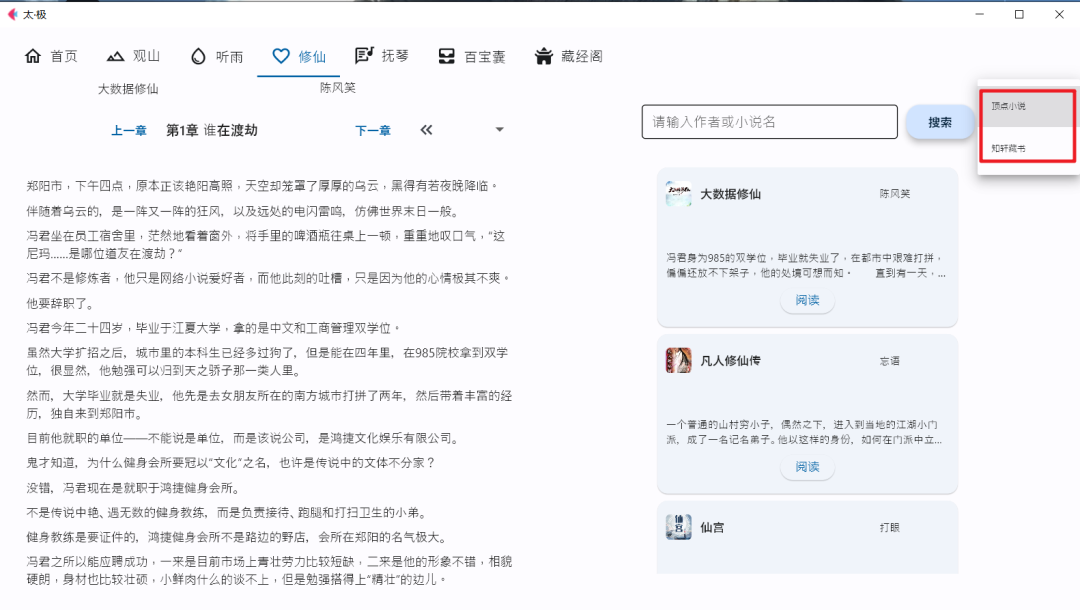
Task: Click the line starting 没错，冯君现在是就职于
Action: point(134,488)
